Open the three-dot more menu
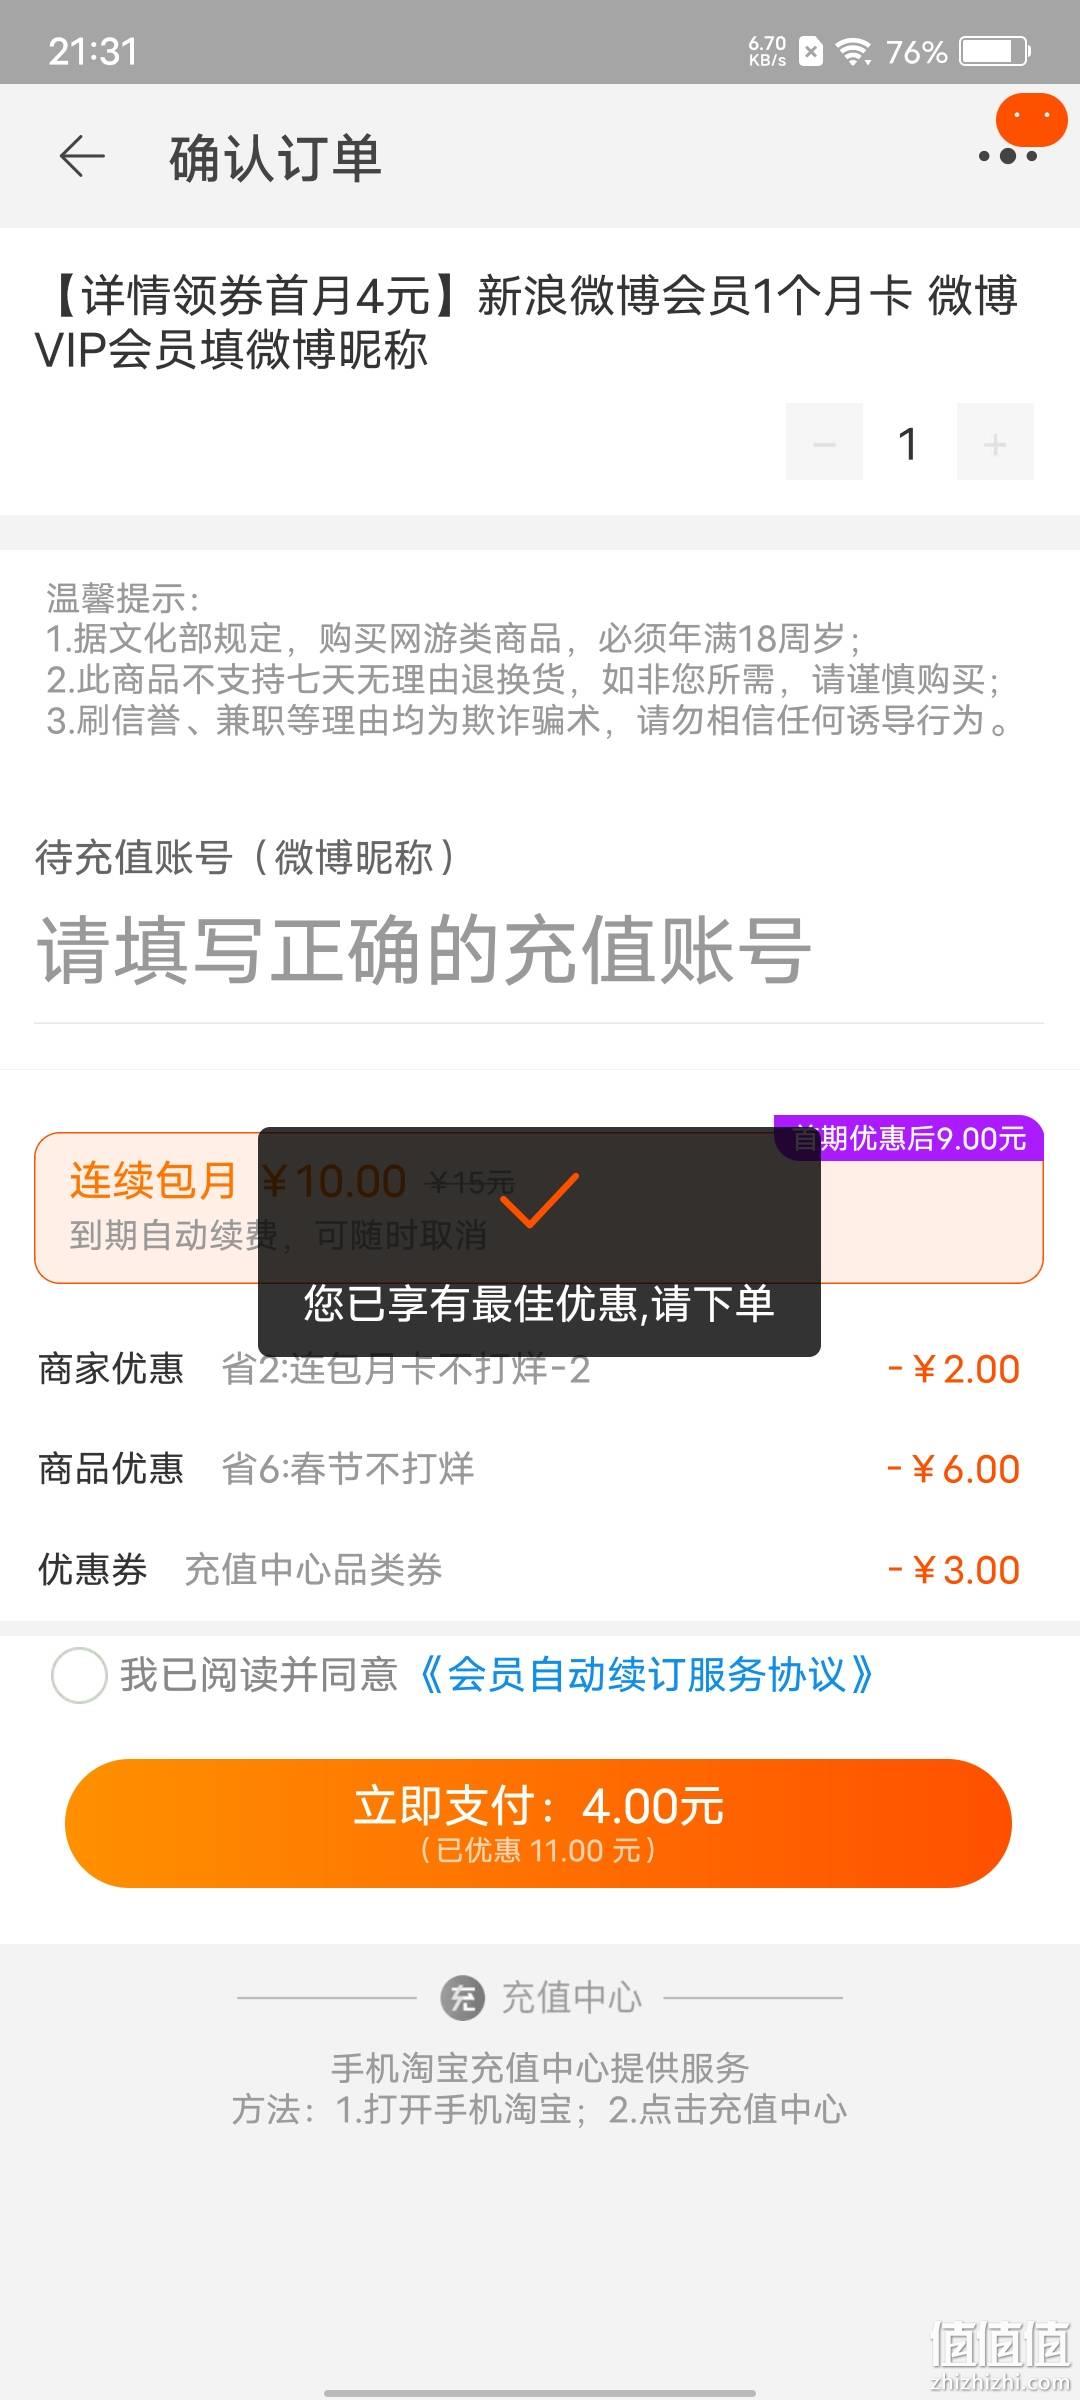The width and height of the screenshot is (1080, 2400). (1007, 156)
